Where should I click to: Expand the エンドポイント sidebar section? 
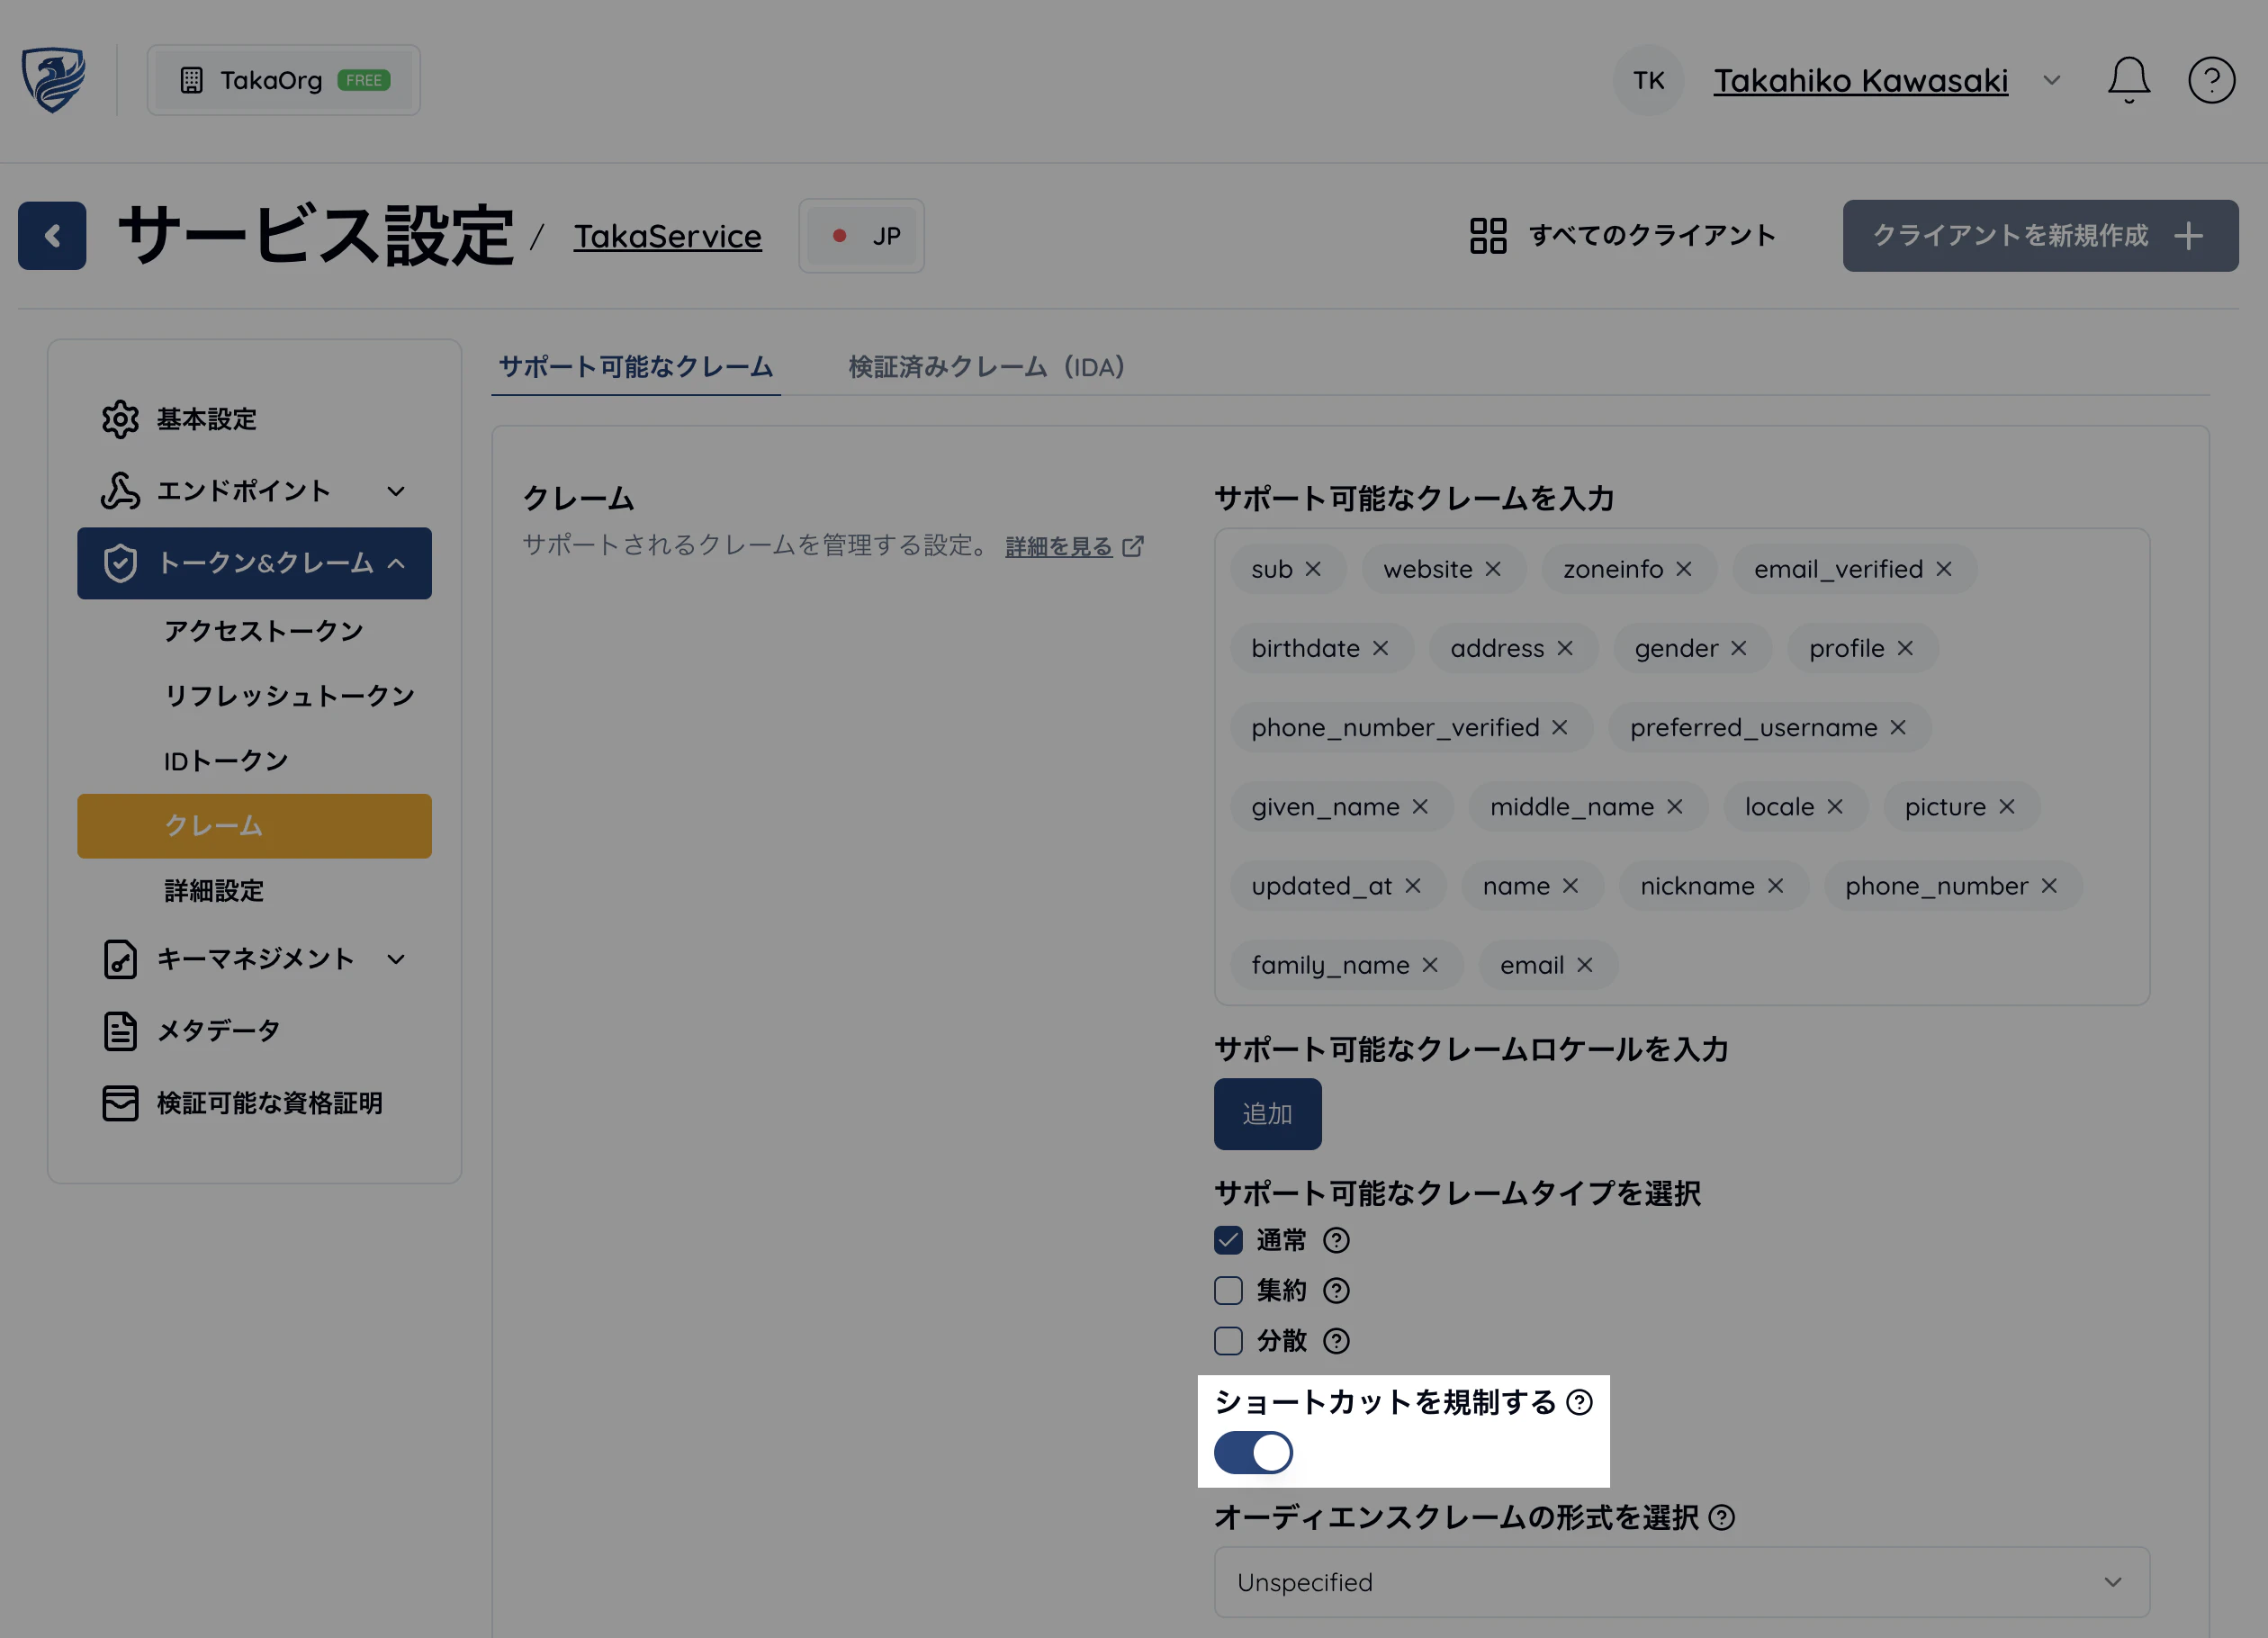(396, 491)
